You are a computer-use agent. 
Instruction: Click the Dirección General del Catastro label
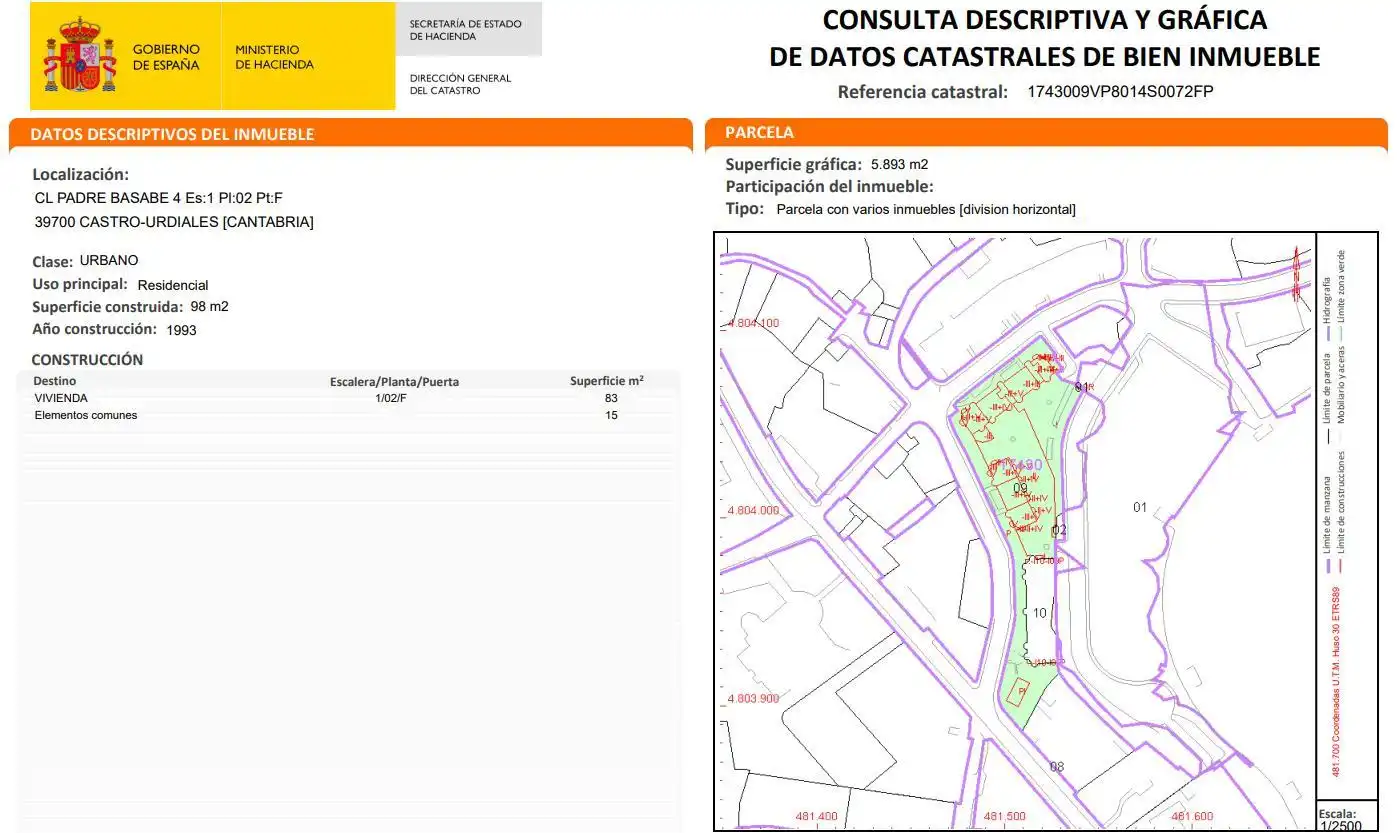[x=460, y=84]
